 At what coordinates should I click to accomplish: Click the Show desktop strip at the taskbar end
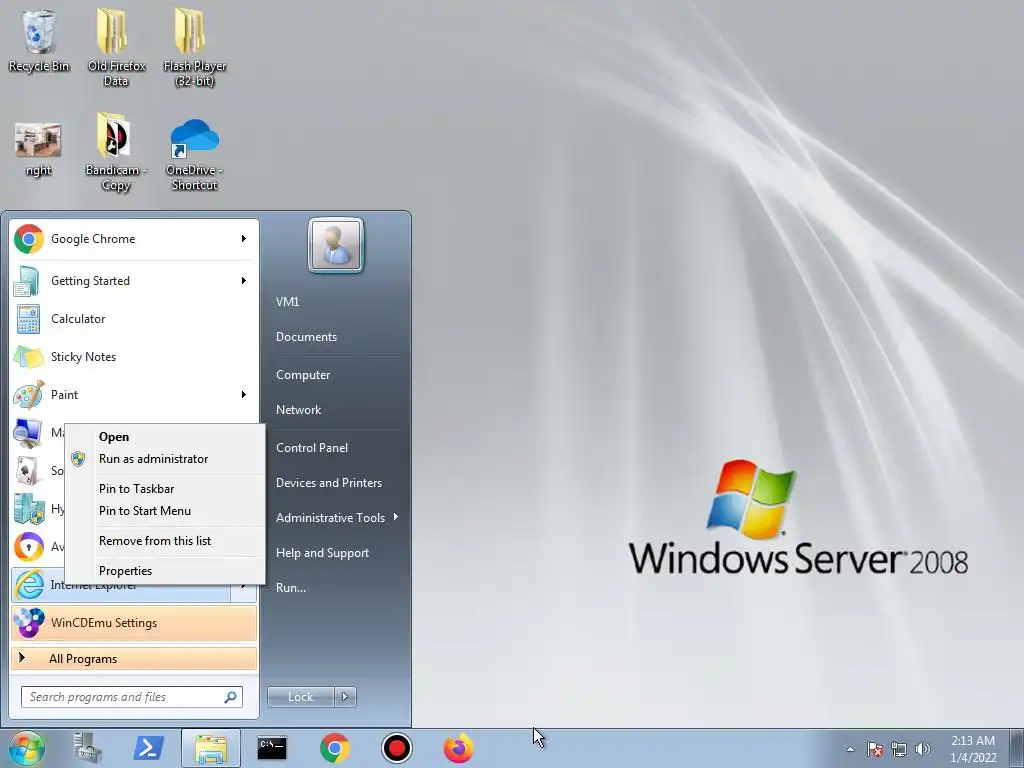(1016, 748)
